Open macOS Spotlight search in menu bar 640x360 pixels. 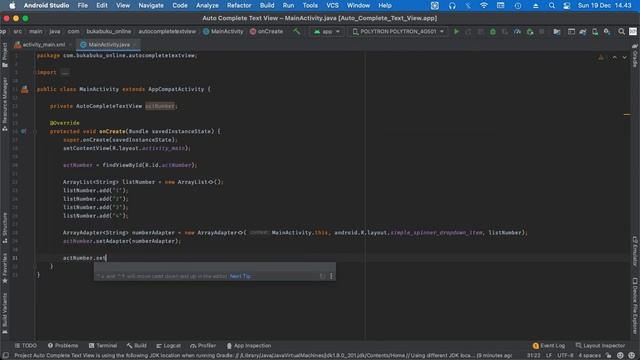[x=551, y=5]
